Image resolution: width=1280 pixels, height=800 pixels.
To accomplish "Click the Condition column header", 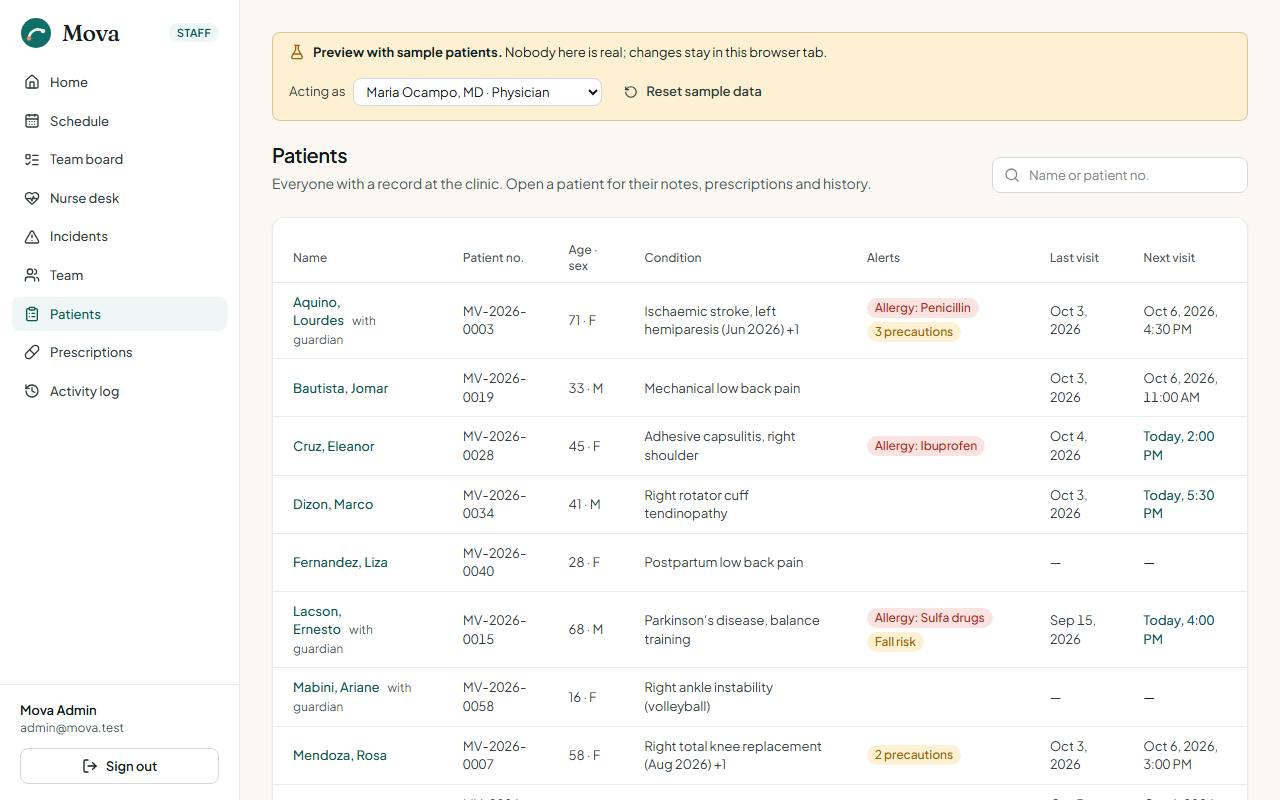I will [x=673, y=258].
